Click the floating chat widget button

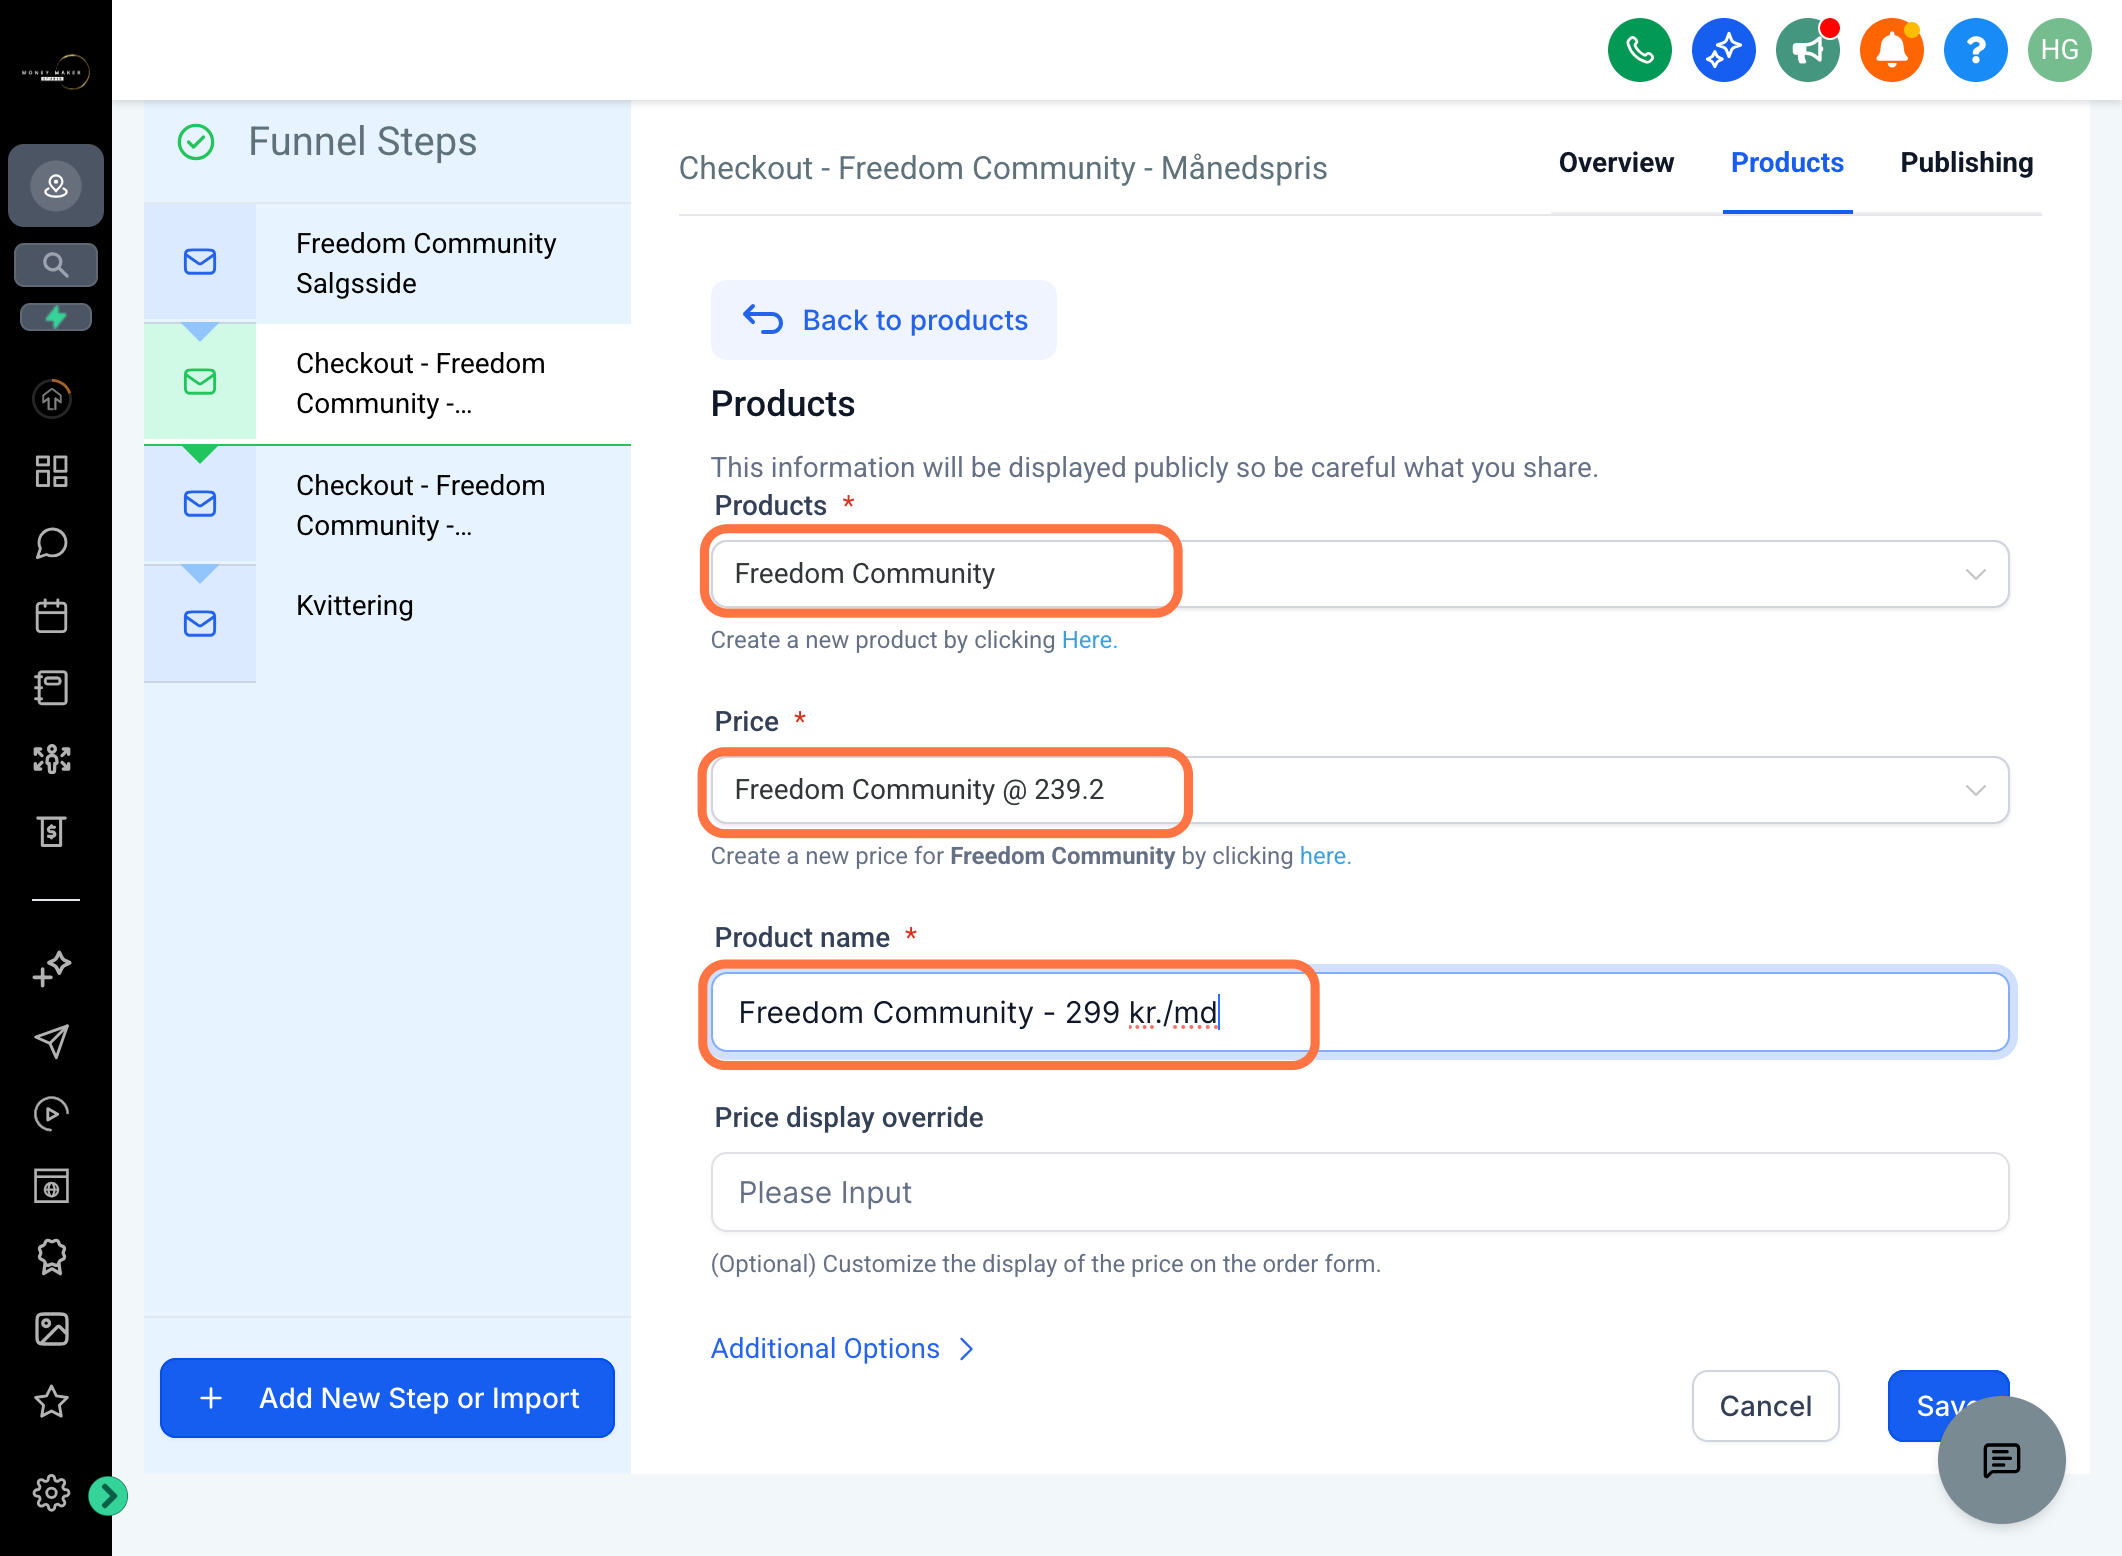pyautogui.click(x=2001, y=1460)
